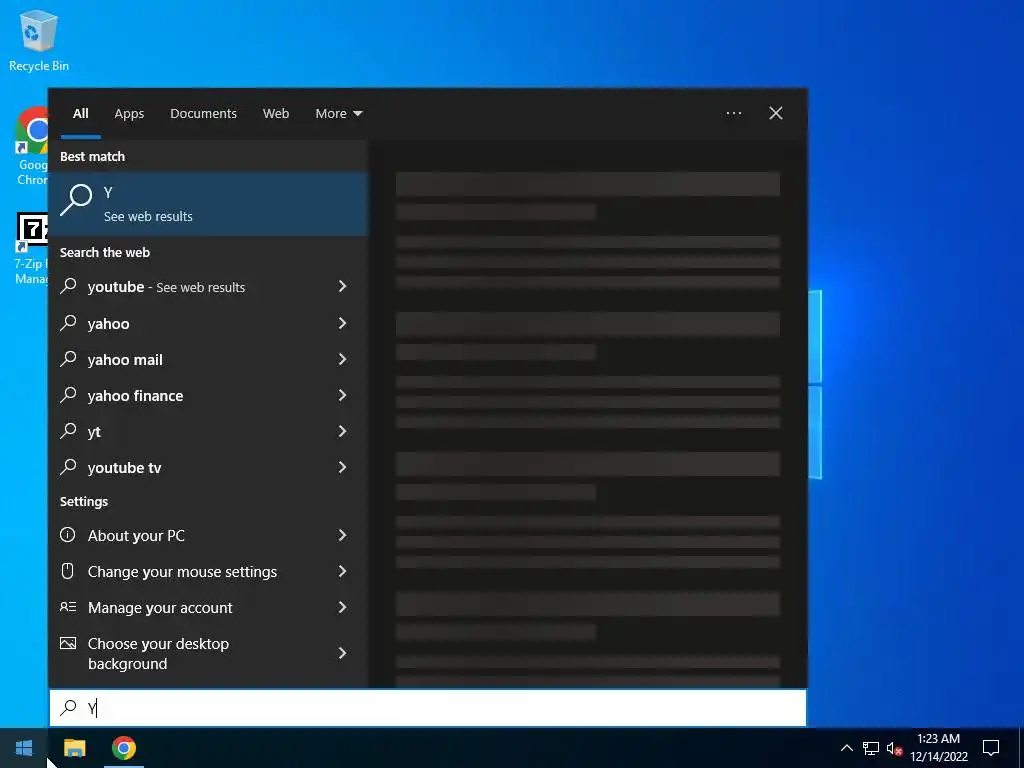Switch to the All search tab

tap(81, 114)
